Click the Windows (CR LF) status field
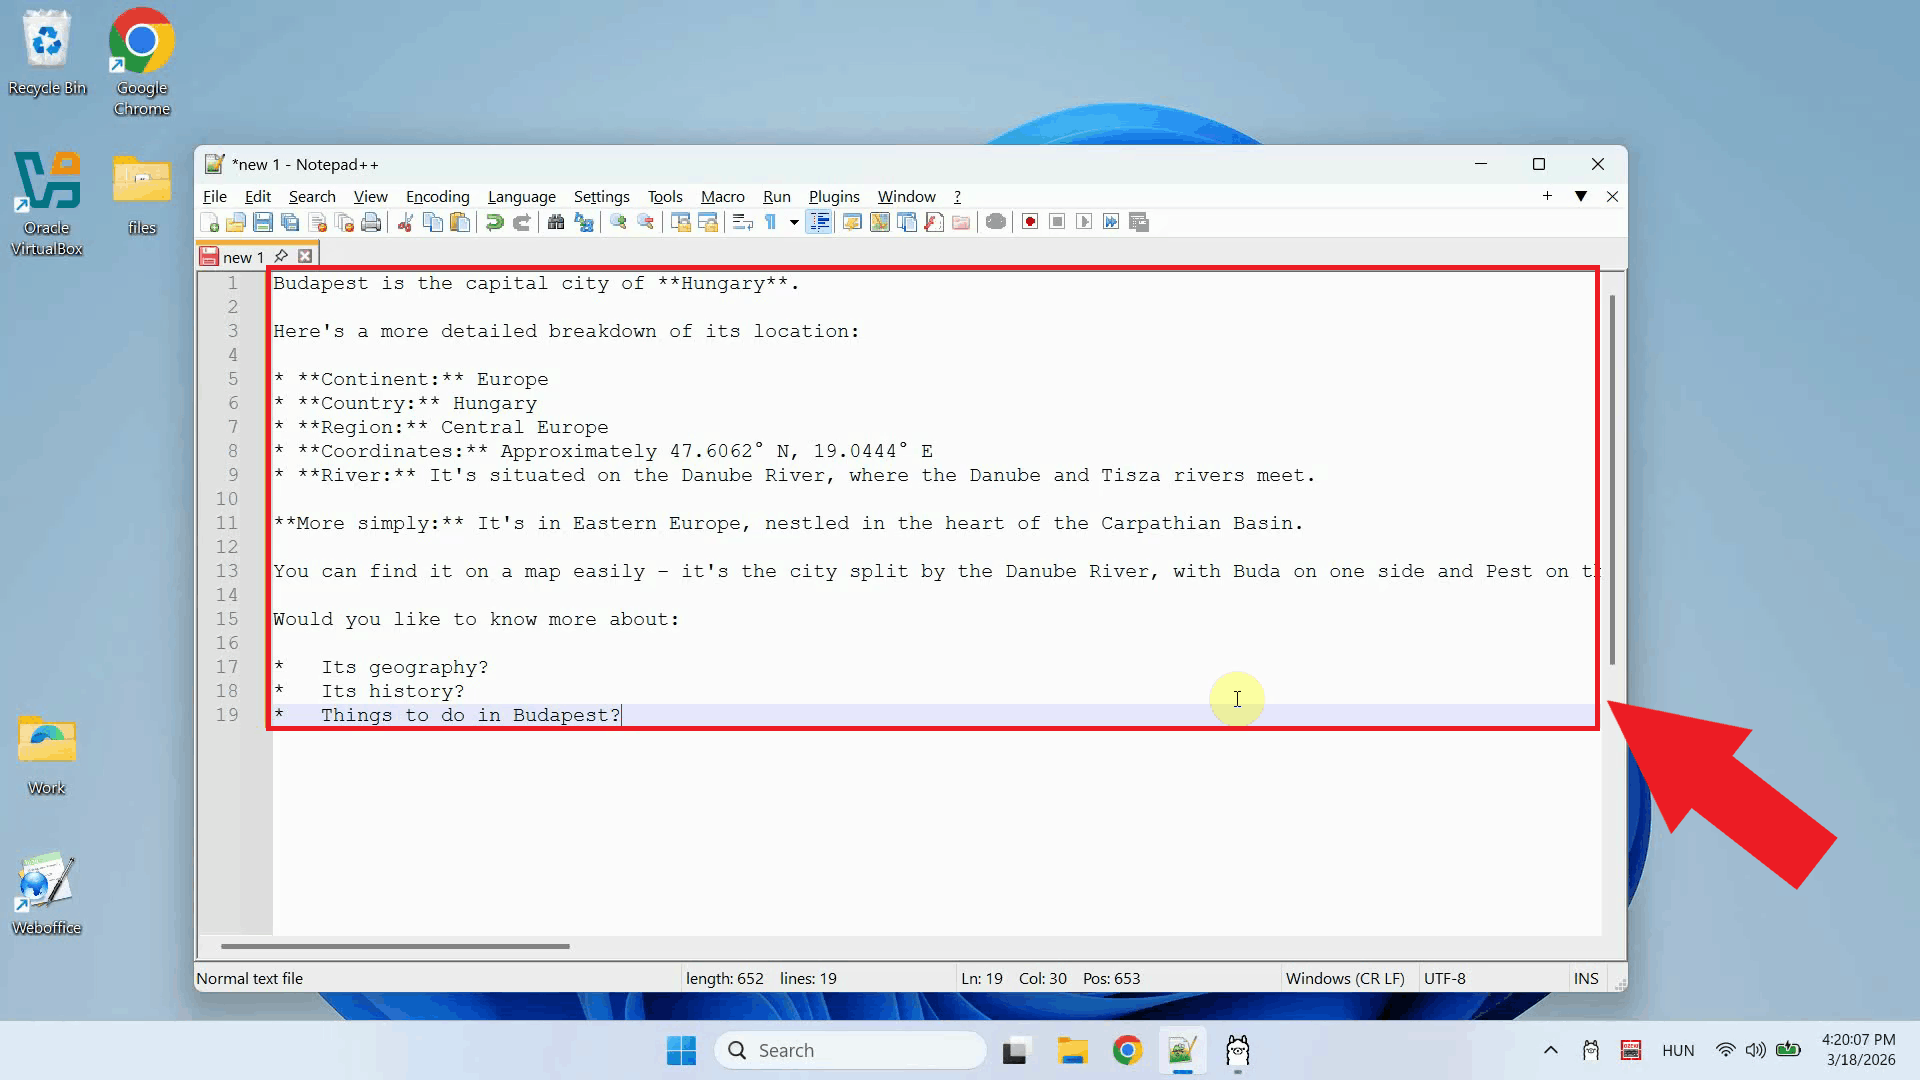Viewport: 1920px width, 1080px height. 1345,978
